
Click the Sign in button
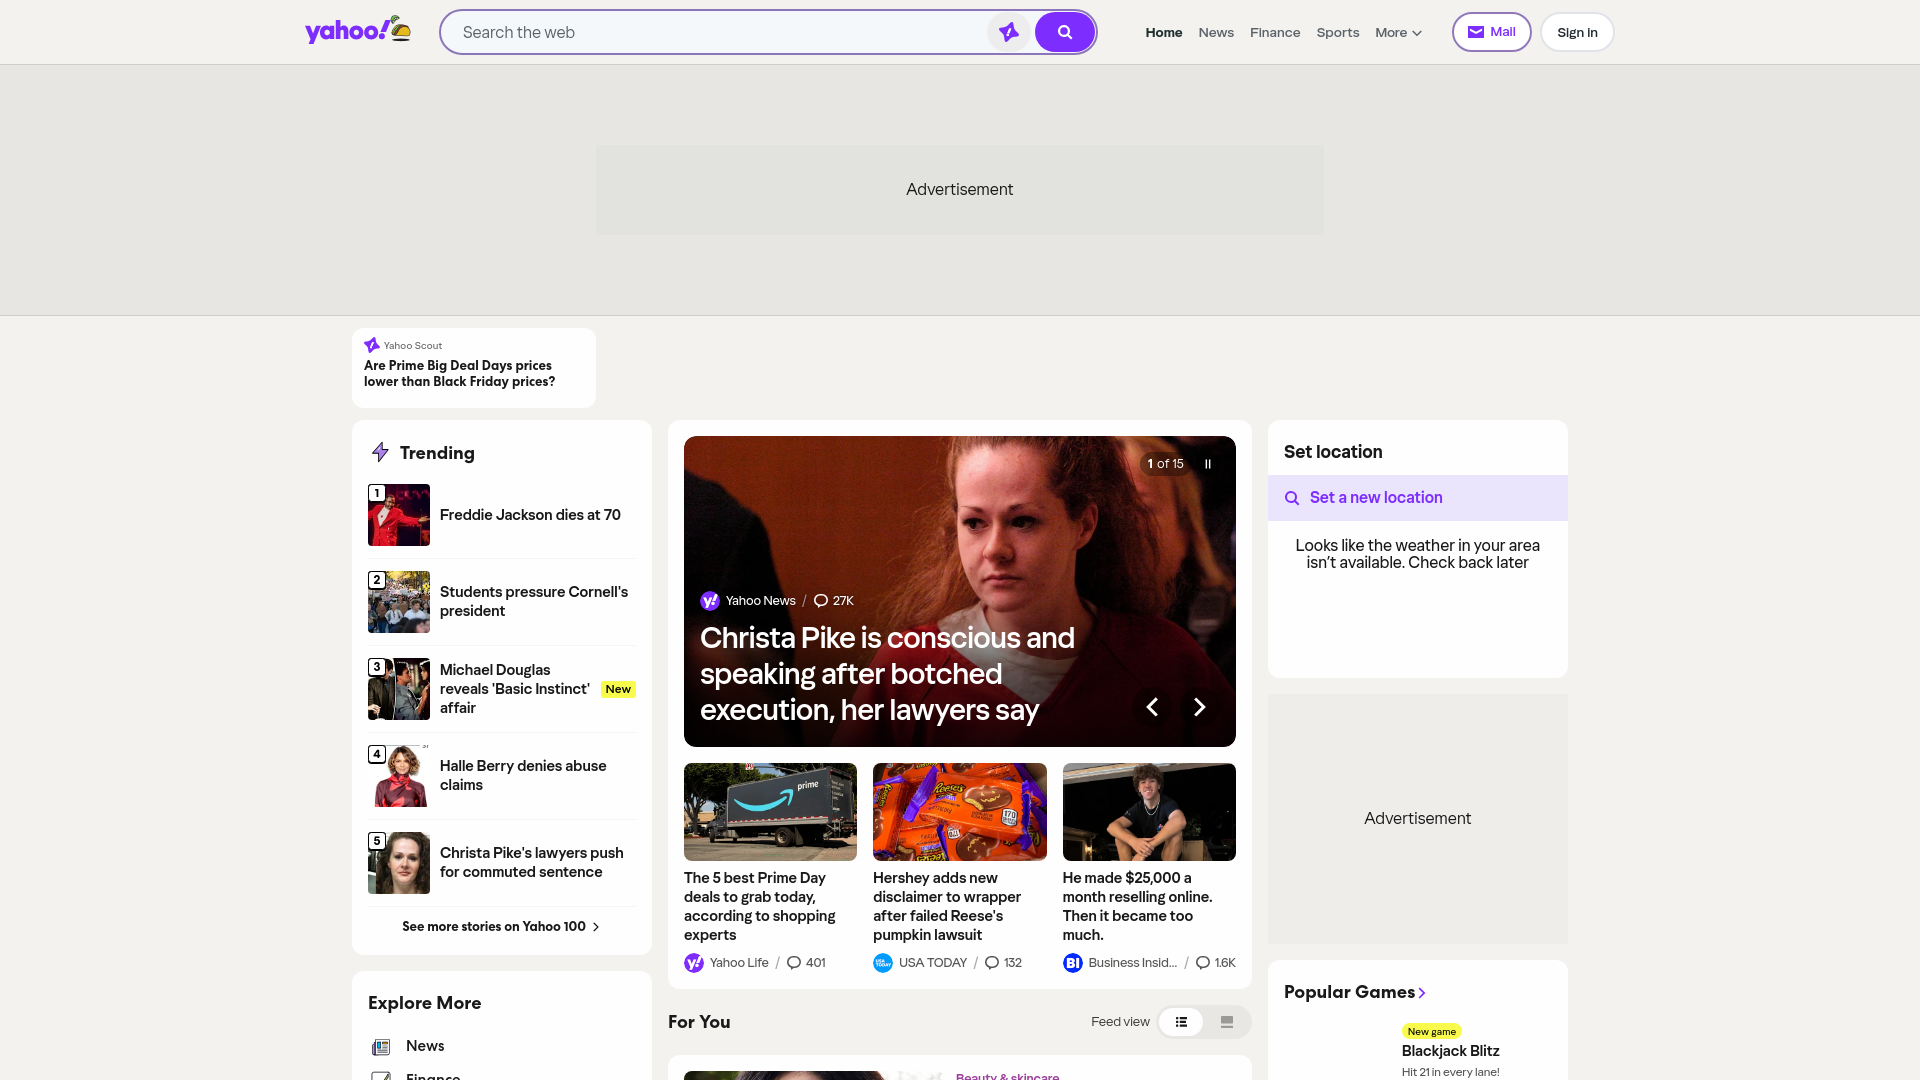tap(1577, 32)
